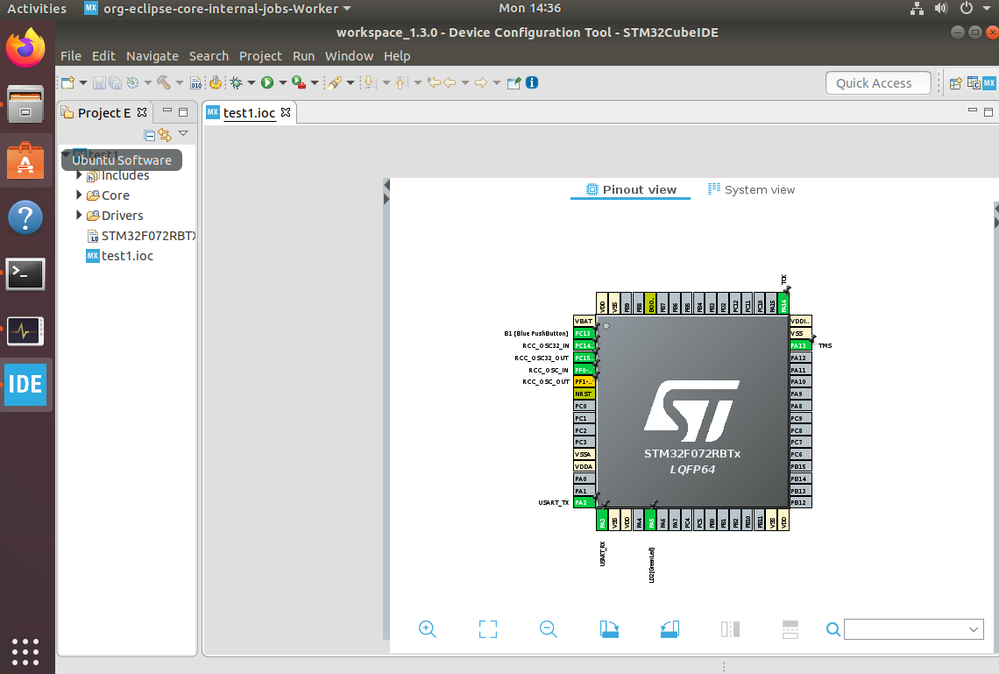Open the Help menu

tap(397, 56)
